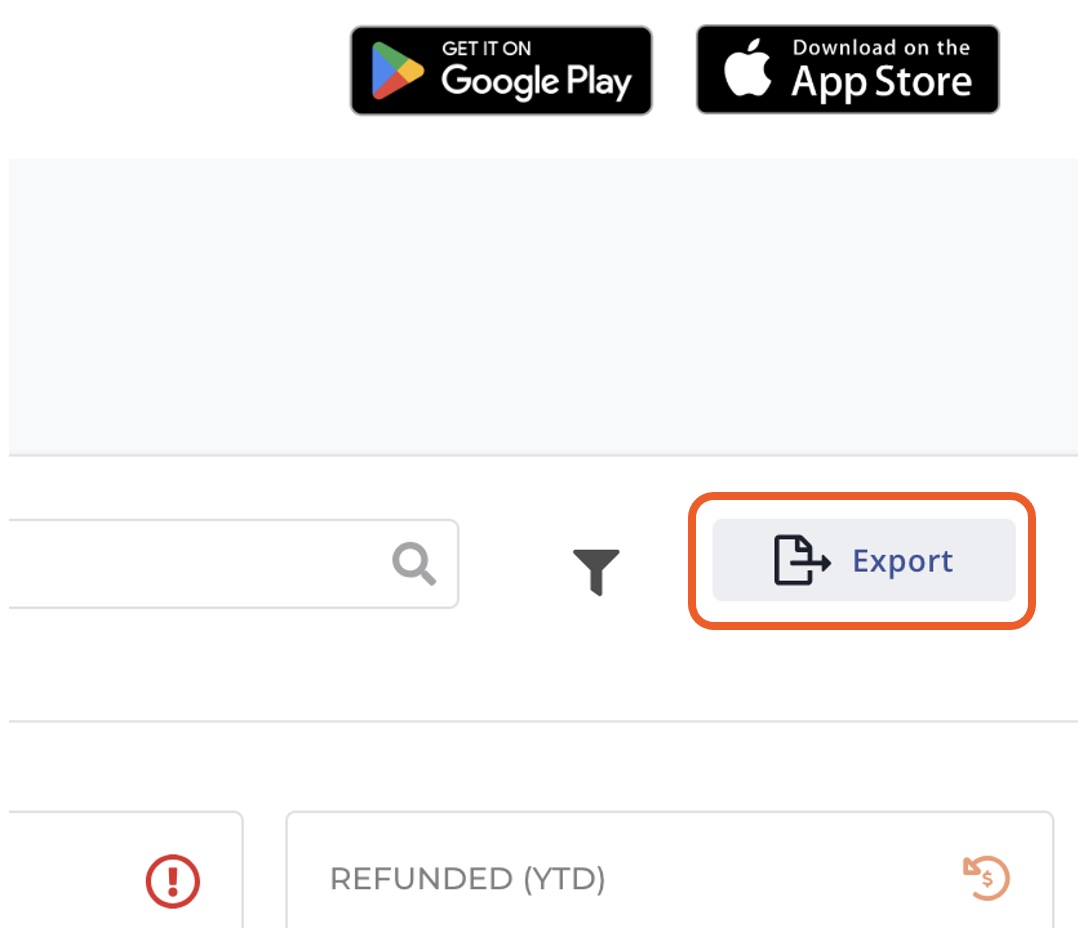Focus the search input field
This screenshot has height=936, width=1078.
tap(234, 564)
